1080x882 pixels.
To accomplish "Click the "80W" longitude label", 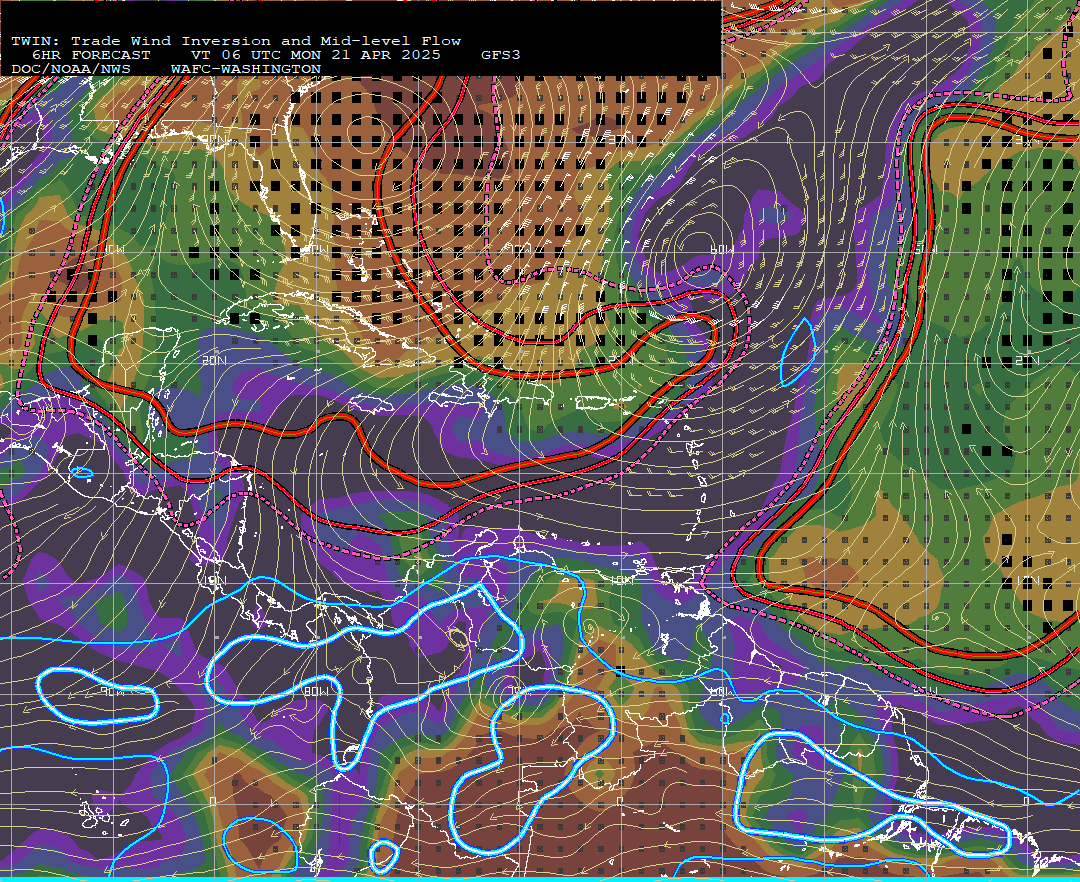I will [317, 691].
